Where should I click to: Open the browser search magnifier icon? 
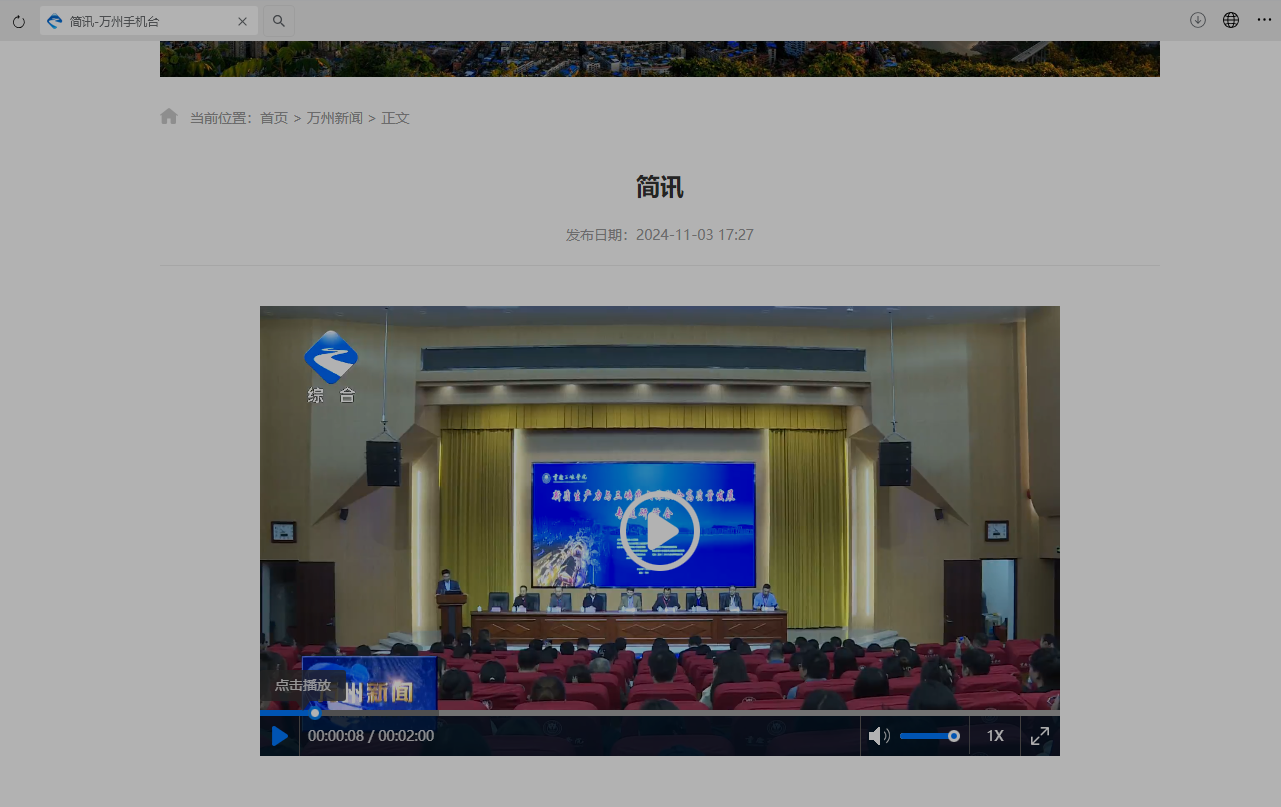coord(279,21)
